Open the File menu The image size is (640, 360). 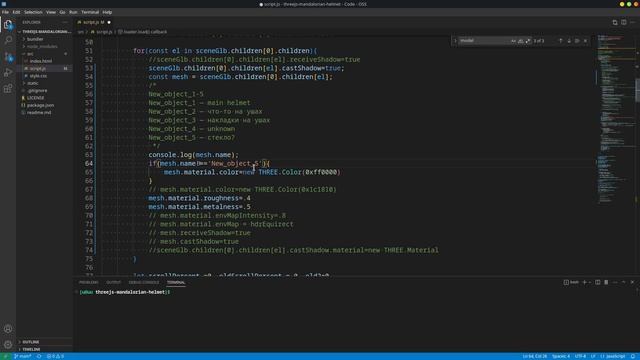click(x=5, y=12)
